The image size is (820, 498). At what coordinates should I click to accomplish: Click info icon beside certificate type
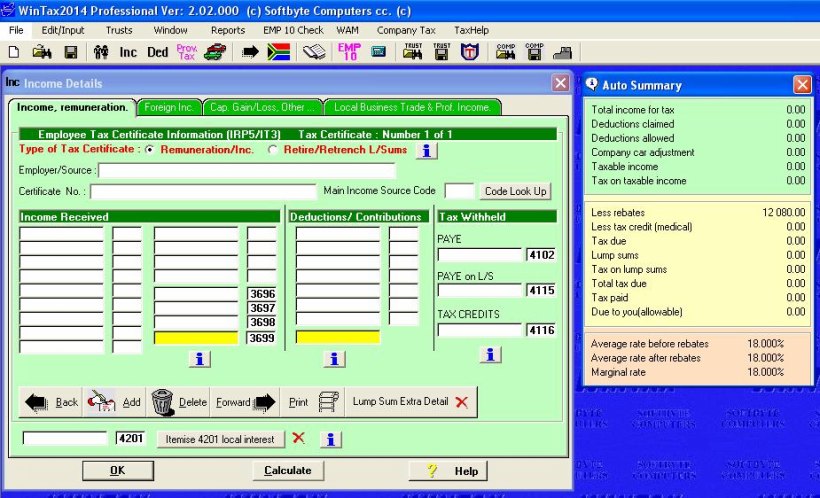[426, 151]
